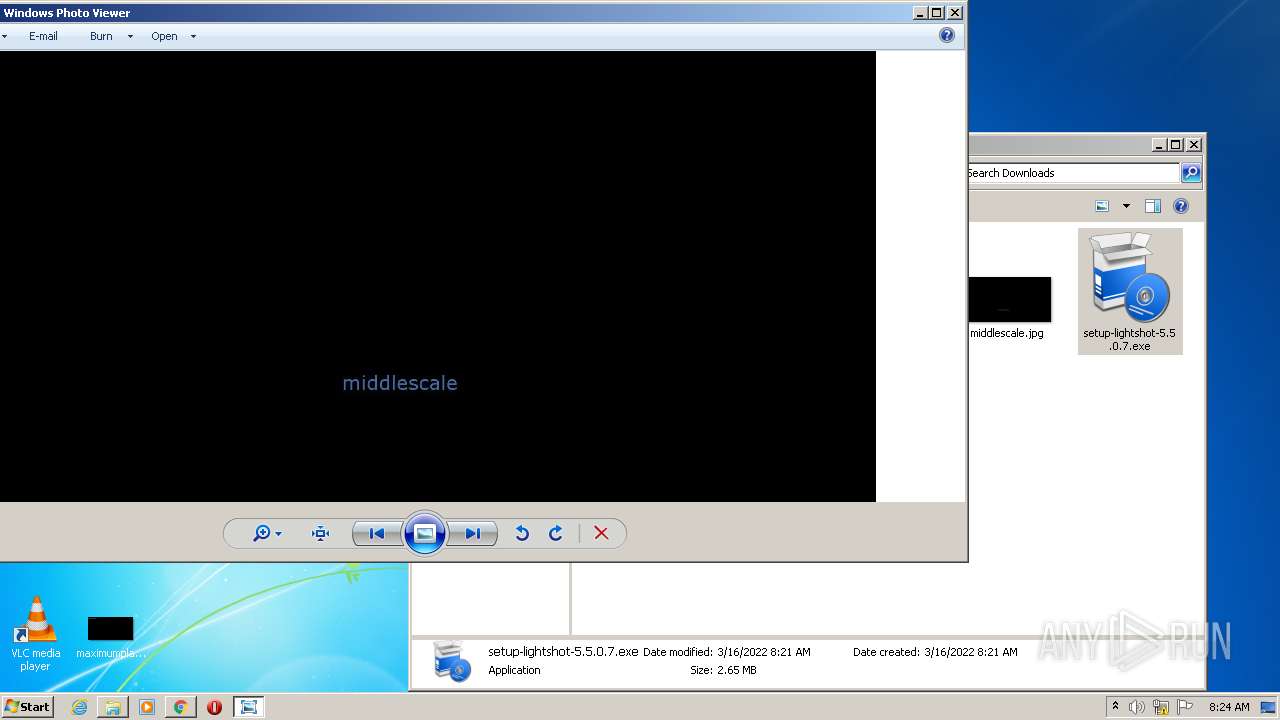Launch Google Chrome from taskbar
The height and width of the screenshot is (720, 1280).
tap(180, 707)
